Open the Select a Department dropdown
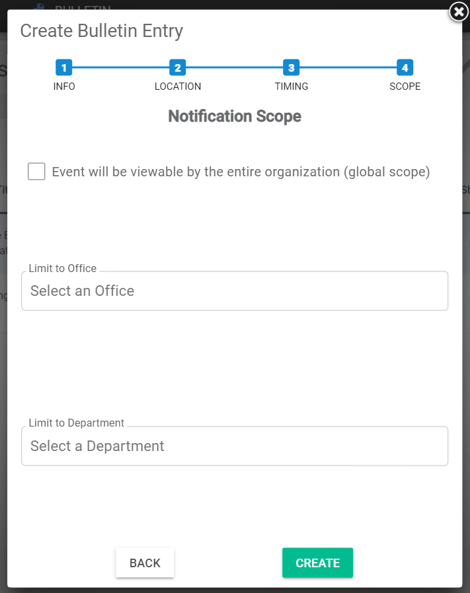470x593 pixels. click(234, 446)
